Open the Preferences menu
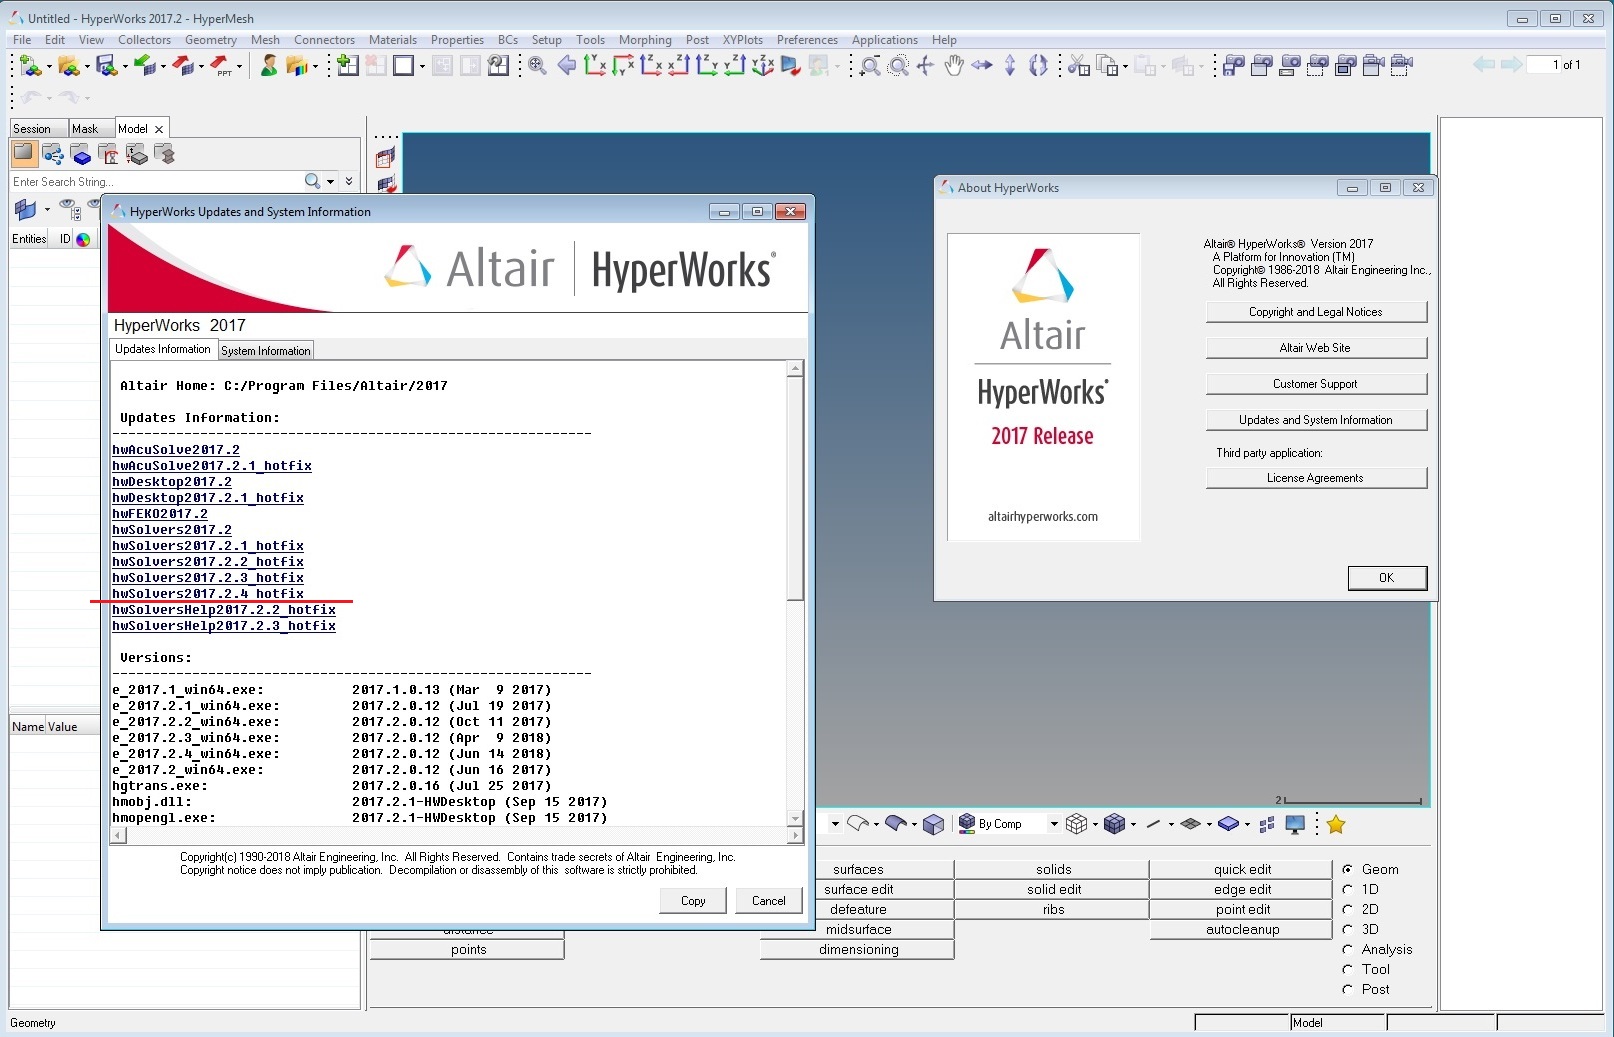This screenshot has height=1037, width=1614. point(807,40)
